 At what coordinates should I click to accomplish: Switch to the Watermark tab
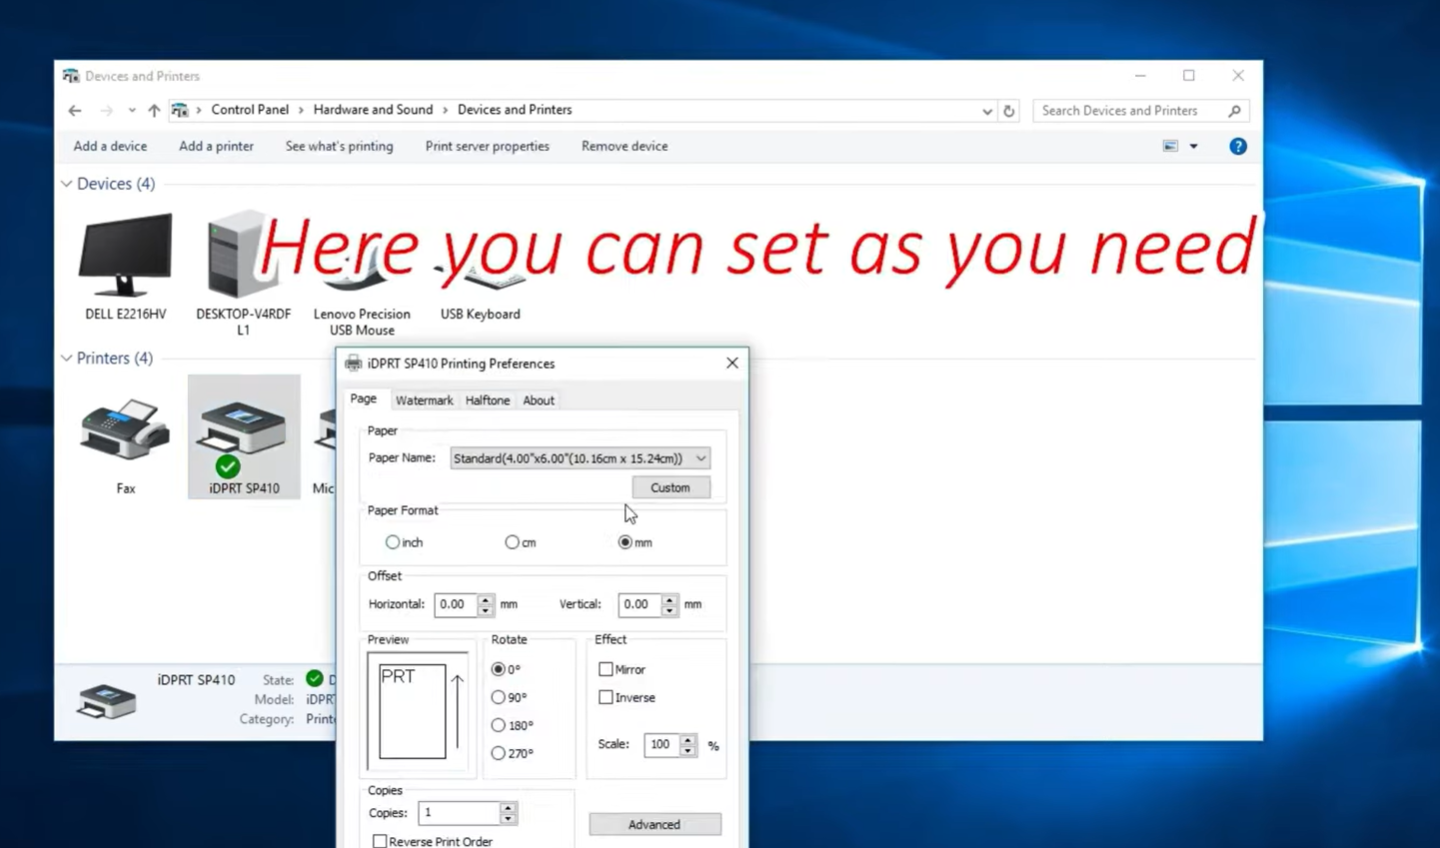424,400
